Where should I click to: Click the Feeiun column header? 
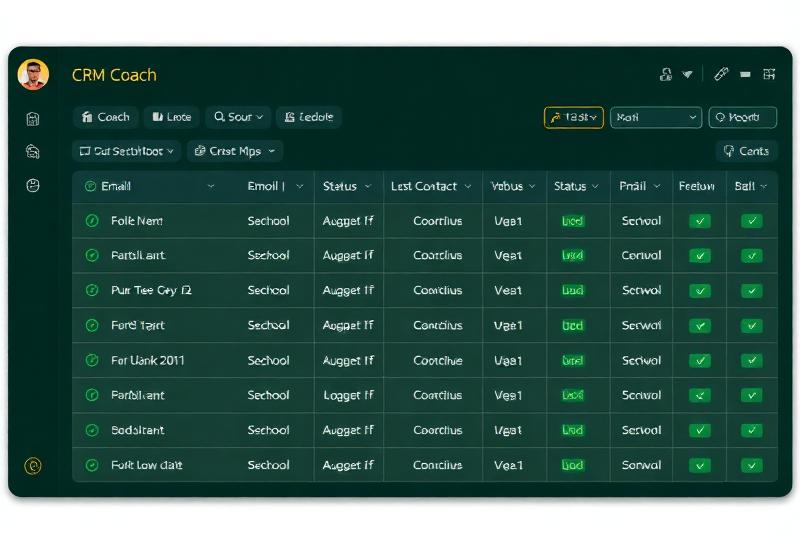pos(696,186)
